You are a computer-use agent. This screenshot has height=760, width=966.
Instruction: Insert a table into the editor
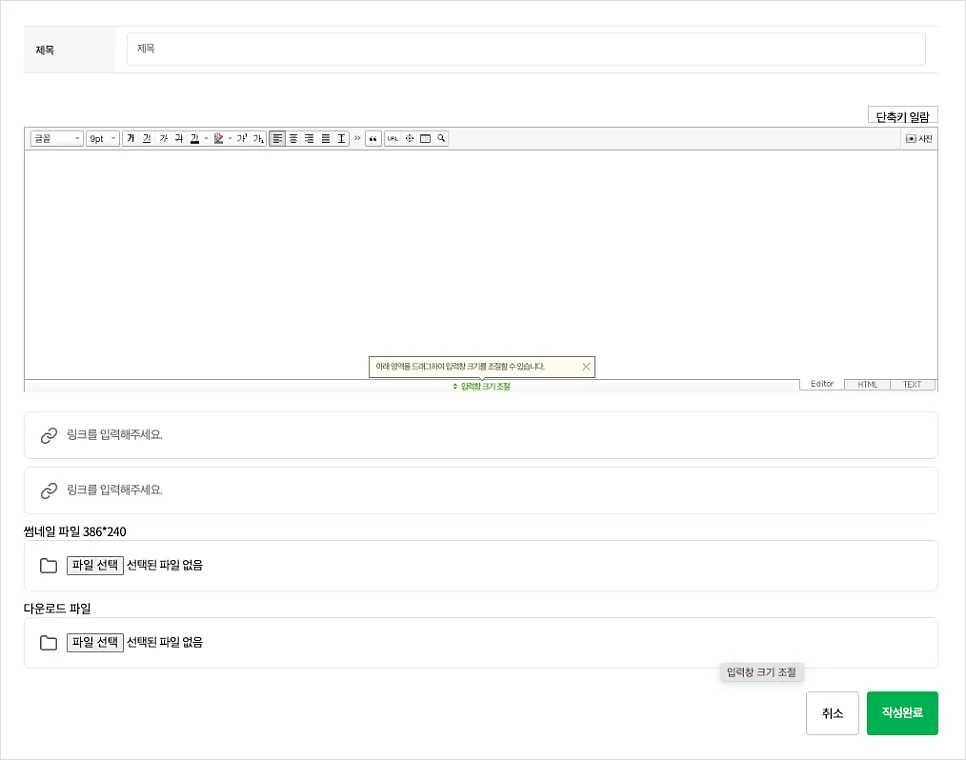(x=425, y=139)
